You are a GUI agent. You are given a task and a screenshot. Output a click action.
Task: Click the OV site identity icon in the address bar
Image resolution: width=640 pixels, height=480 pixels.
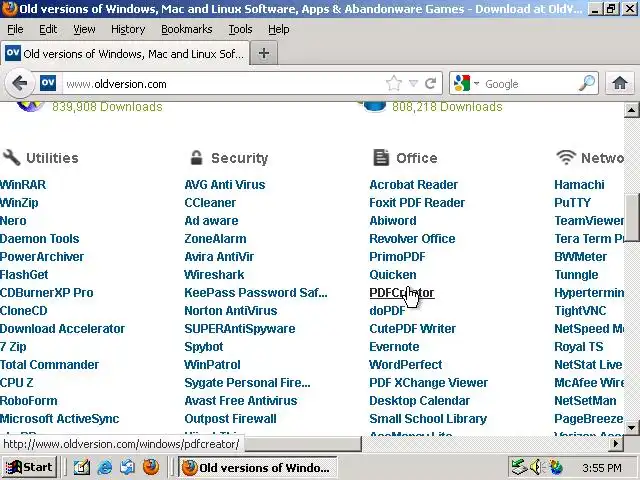pyautogui.click(x=48, y=83)
